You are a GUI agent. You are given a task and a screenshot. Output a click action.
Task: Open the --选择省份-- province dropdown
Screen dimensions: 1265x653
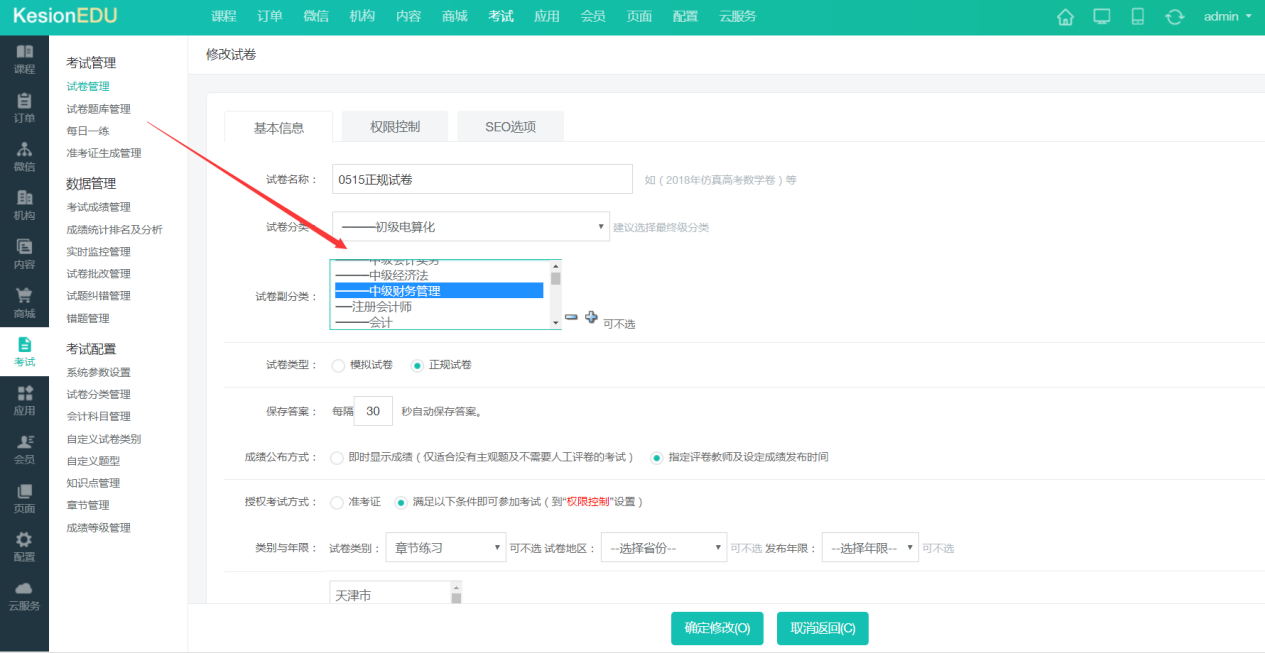click(x=663, y=547)
